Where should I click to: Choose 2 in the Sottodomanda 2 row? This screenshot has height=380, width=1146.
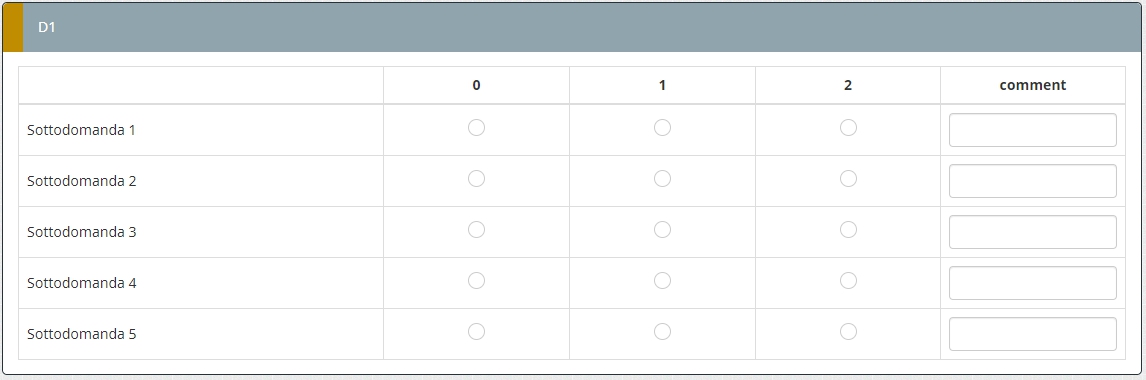click(848, 179)
